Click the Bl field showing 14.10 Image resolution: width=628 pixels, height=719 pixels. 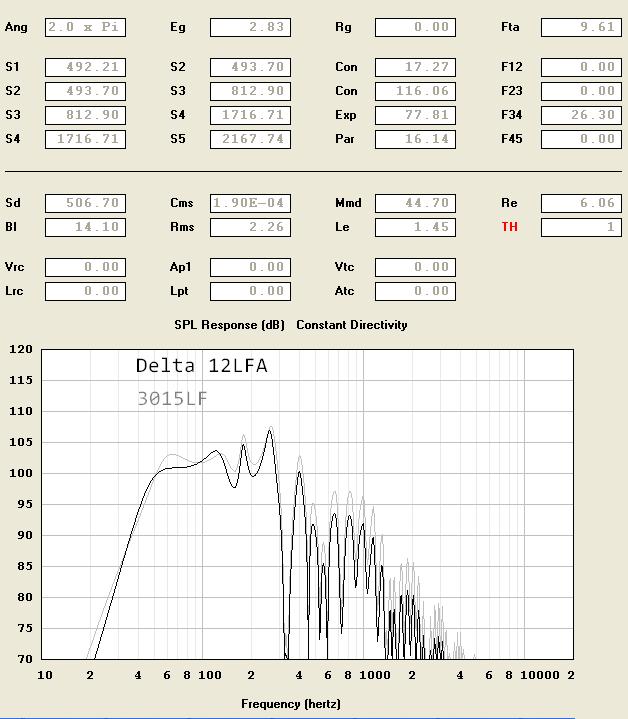coord(85,227)
